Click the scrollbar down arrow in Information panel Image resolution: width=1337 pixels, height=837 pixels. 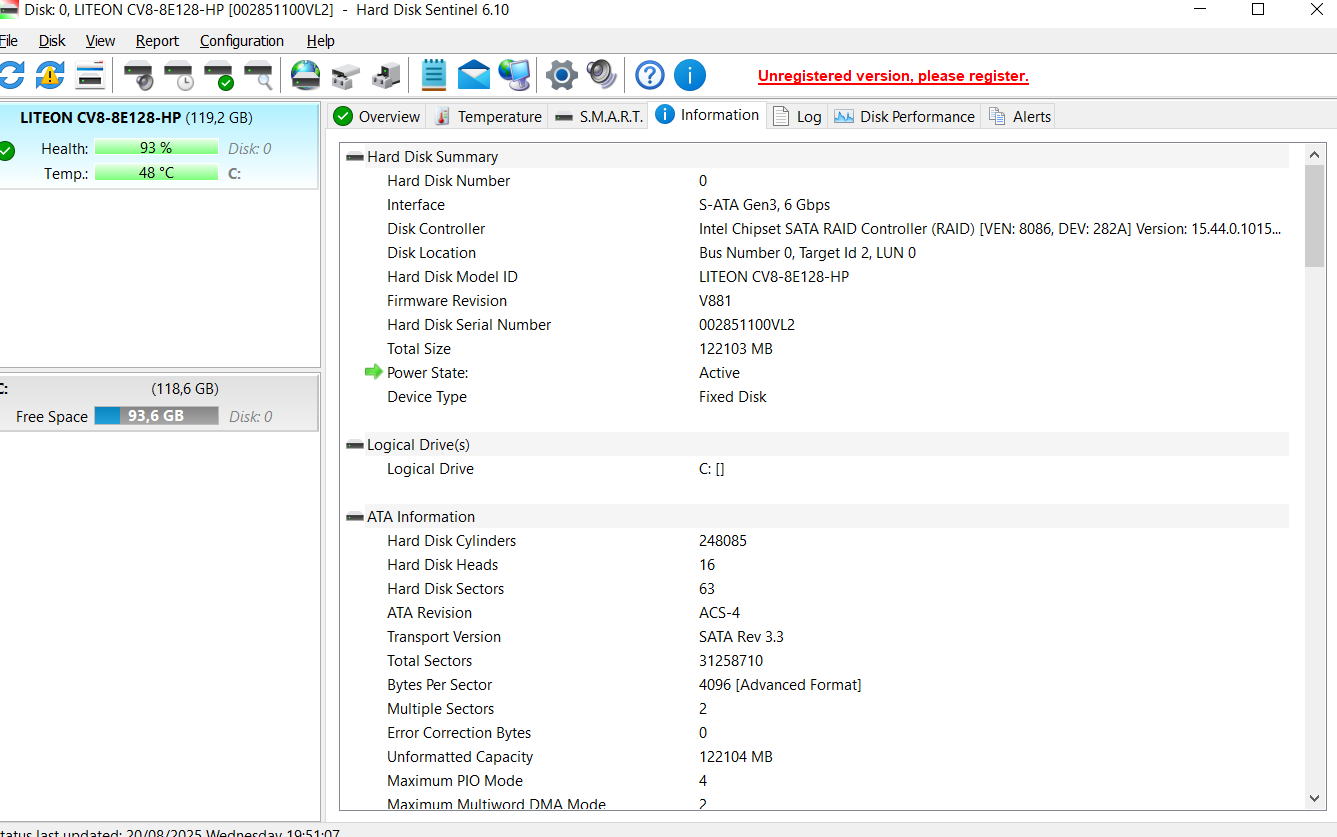click(1315, 798)
